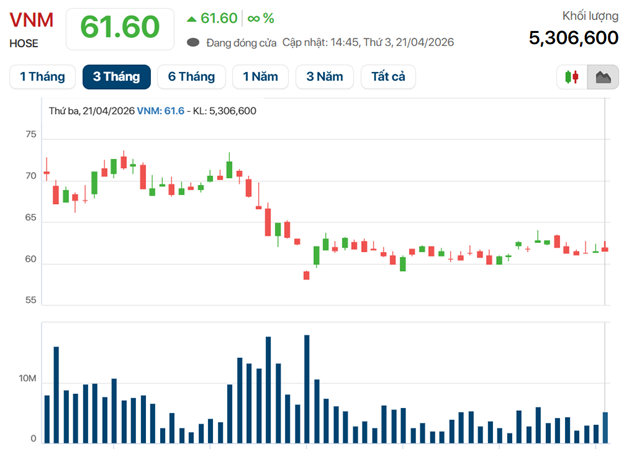Image resolution: width=624 pixels, height=449 pixels.
Task: Choose the 3 Năm time range
Action: 325,77
